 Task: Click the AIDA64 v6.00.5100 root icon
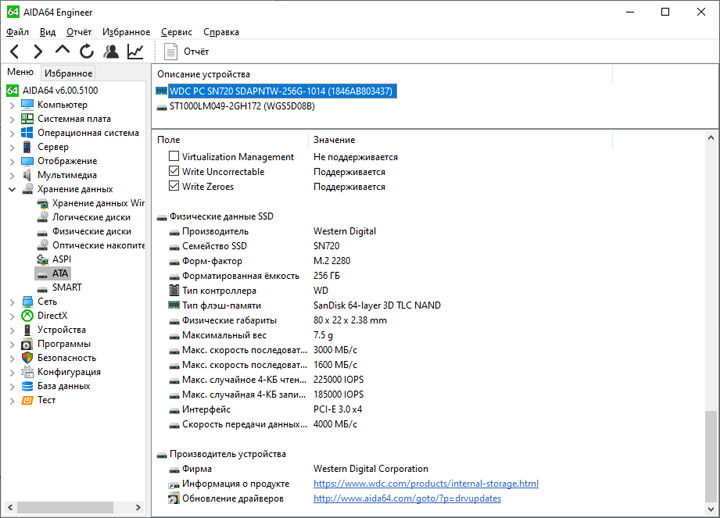pyautogui.click(x=13, y=90)
